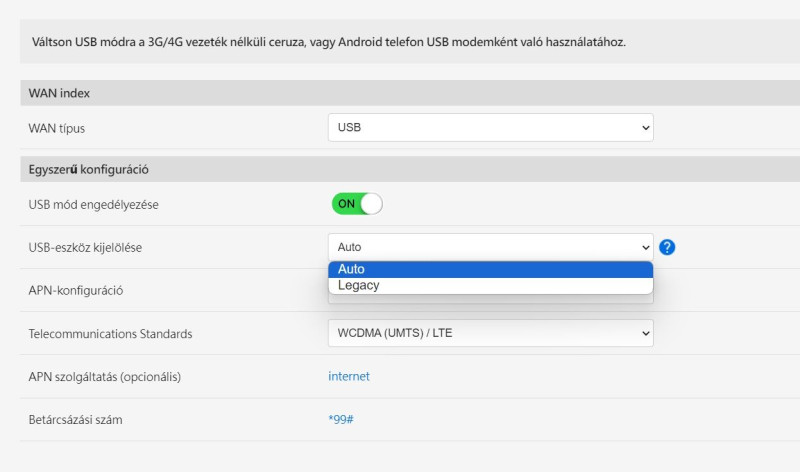
Task: Open the WAN típus dropdown showing USB
Action: pyautogui.click(x=490, y=128)
